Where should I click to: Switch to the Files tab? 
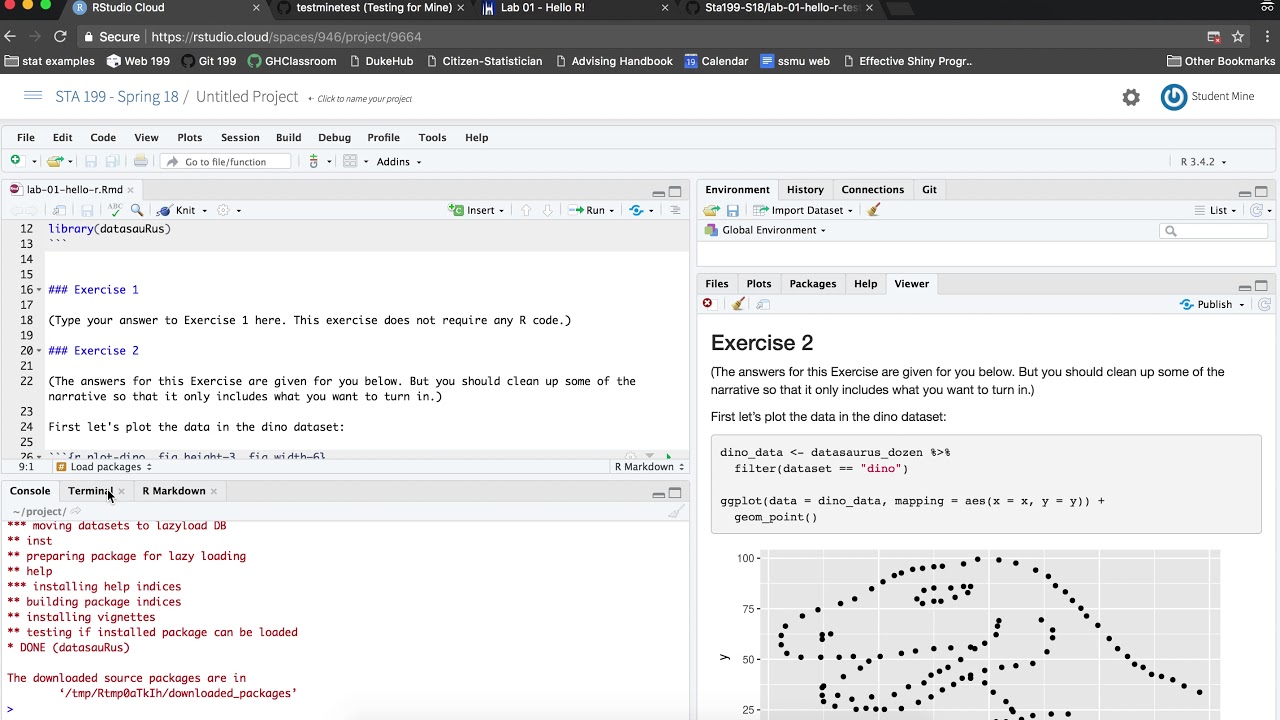click(717, 284)
